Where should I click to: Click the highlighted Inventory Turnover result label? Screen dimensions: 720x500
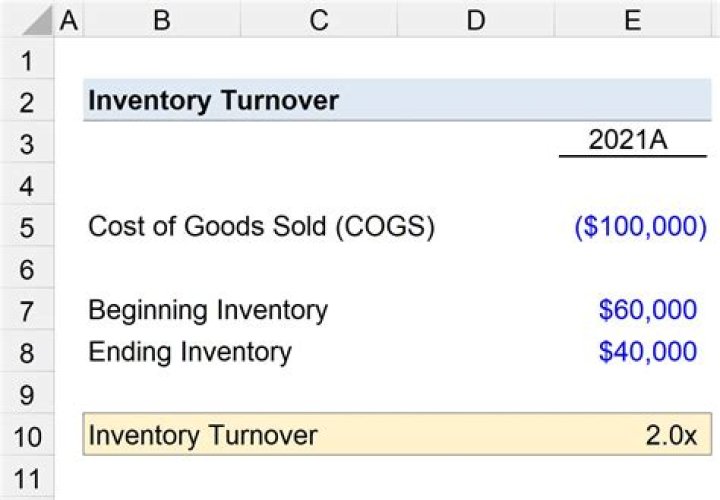click(203, 435)
